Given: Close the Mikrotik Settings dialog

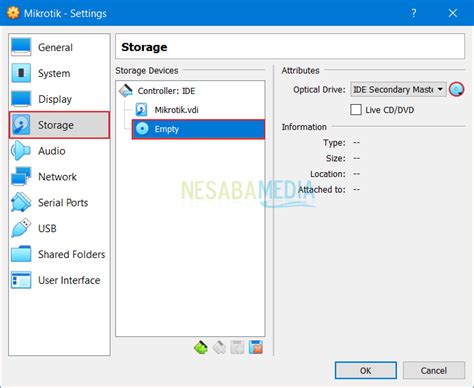Looking at the screenshot, I should point(452,13).
